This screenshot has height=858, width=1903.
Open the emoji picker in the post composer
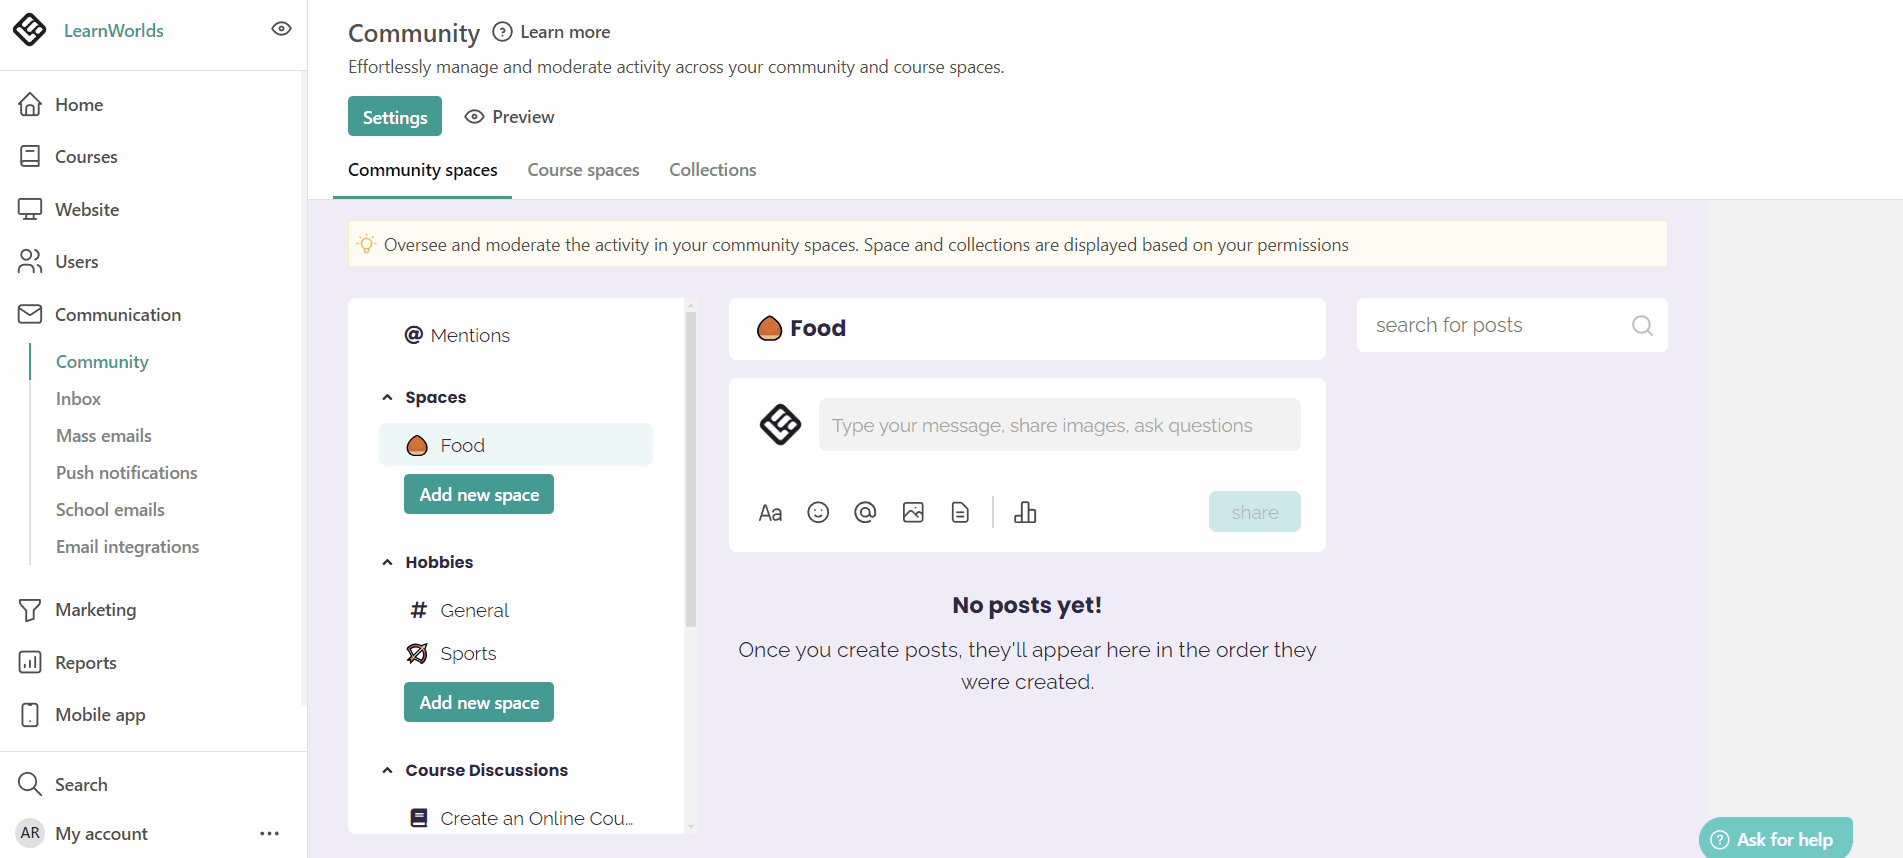[818, 511]
